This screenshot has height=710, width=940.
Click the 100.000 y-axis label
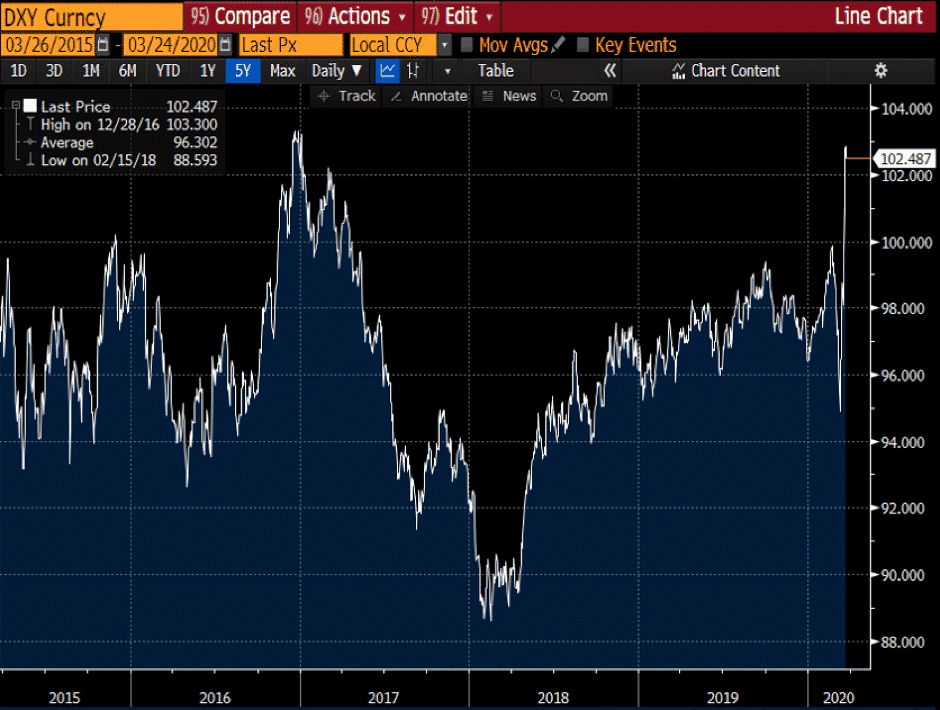(906, 243)
